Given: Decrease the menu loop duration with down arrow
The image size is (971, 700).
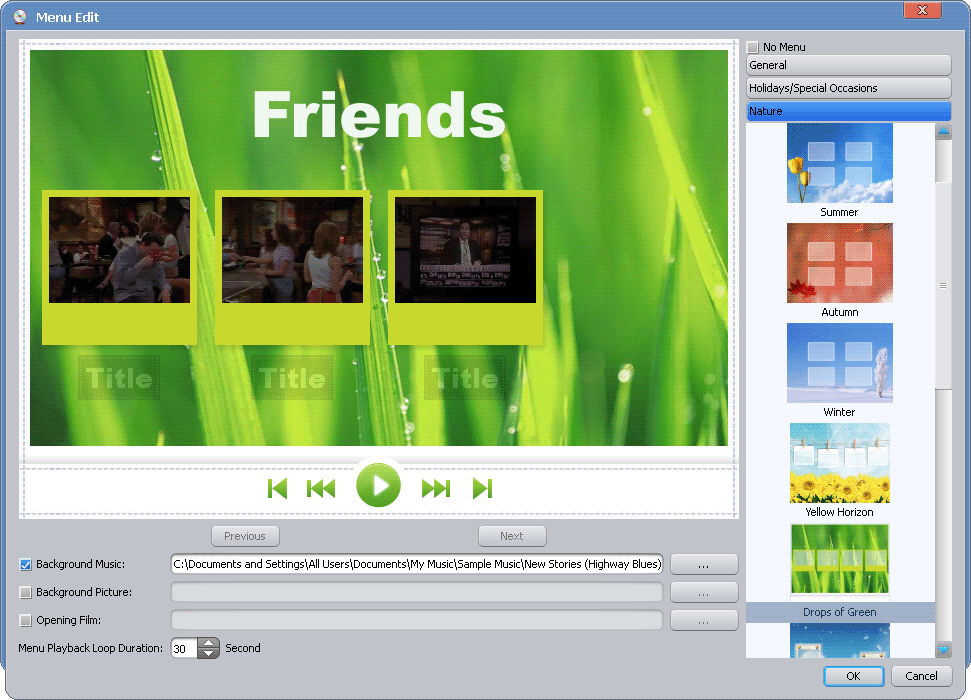Looking at the screenshot, I should (x=209, y=654).
